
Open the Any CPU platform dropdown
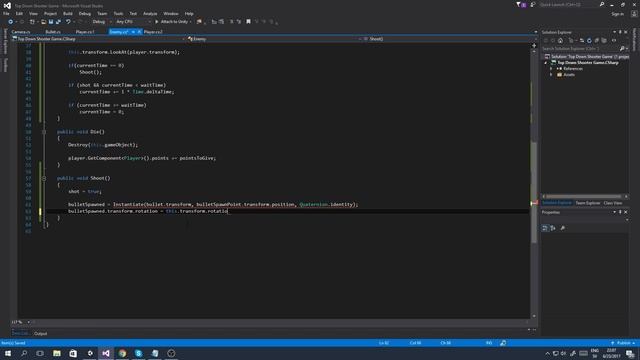pos(133,22)
